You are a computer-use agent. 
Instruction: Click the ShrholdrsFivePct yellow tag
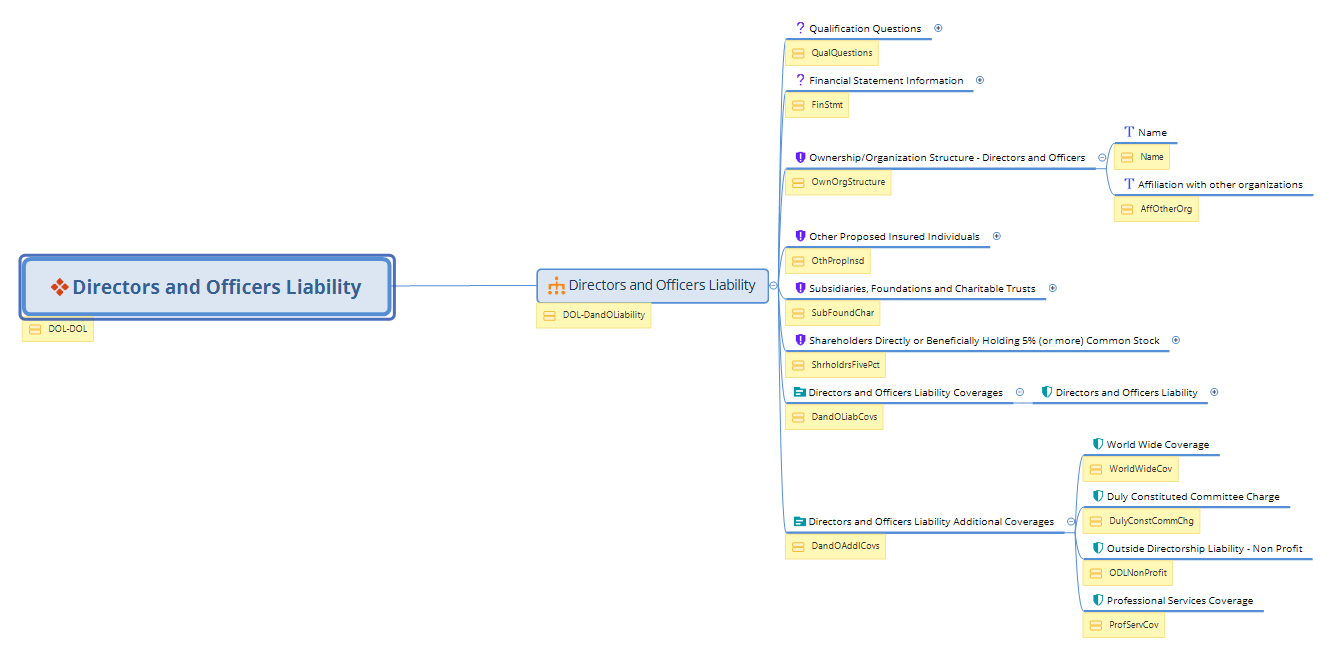(x=835, y=366)
